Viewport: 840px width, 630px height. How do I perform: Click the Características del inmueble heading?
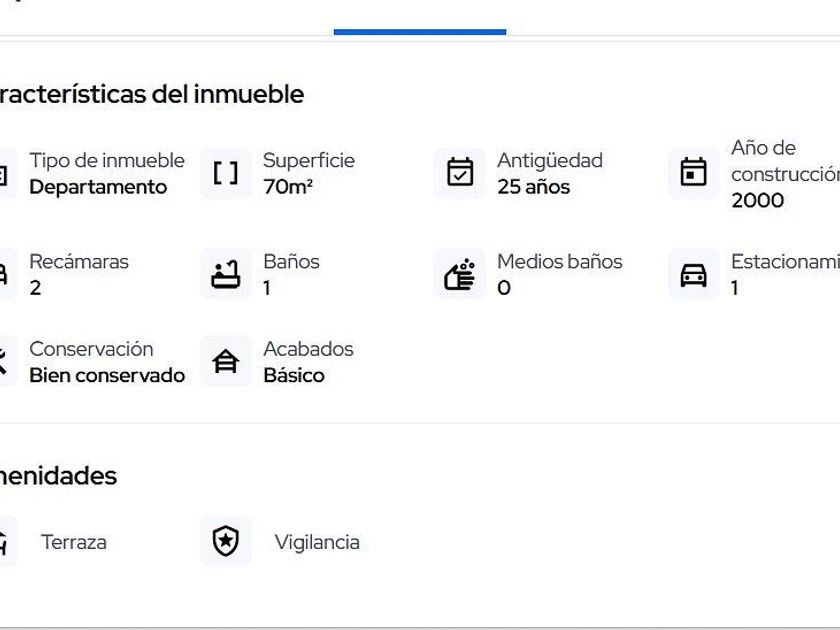click(x=150, y=95)
